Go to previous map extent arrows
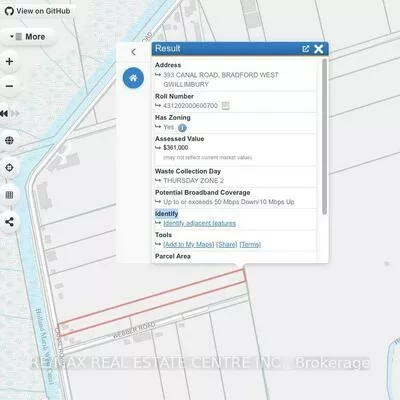 4,114
